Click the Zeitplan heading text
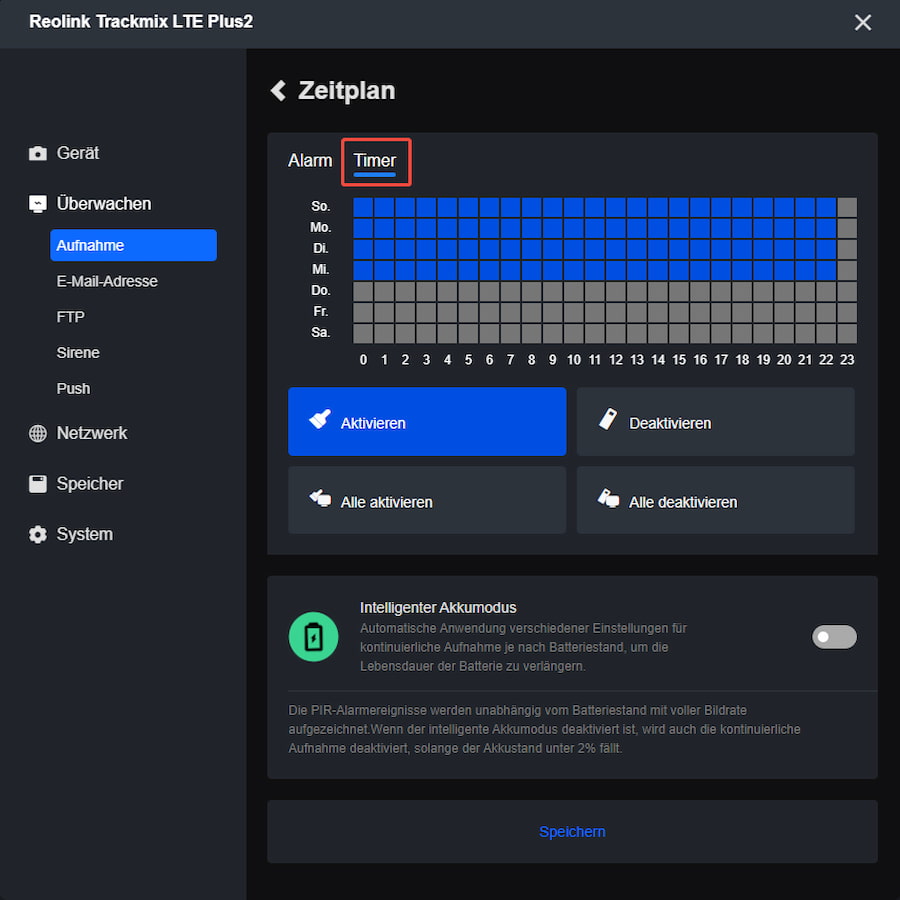900x900 pixels. click(x=347, y=91)
